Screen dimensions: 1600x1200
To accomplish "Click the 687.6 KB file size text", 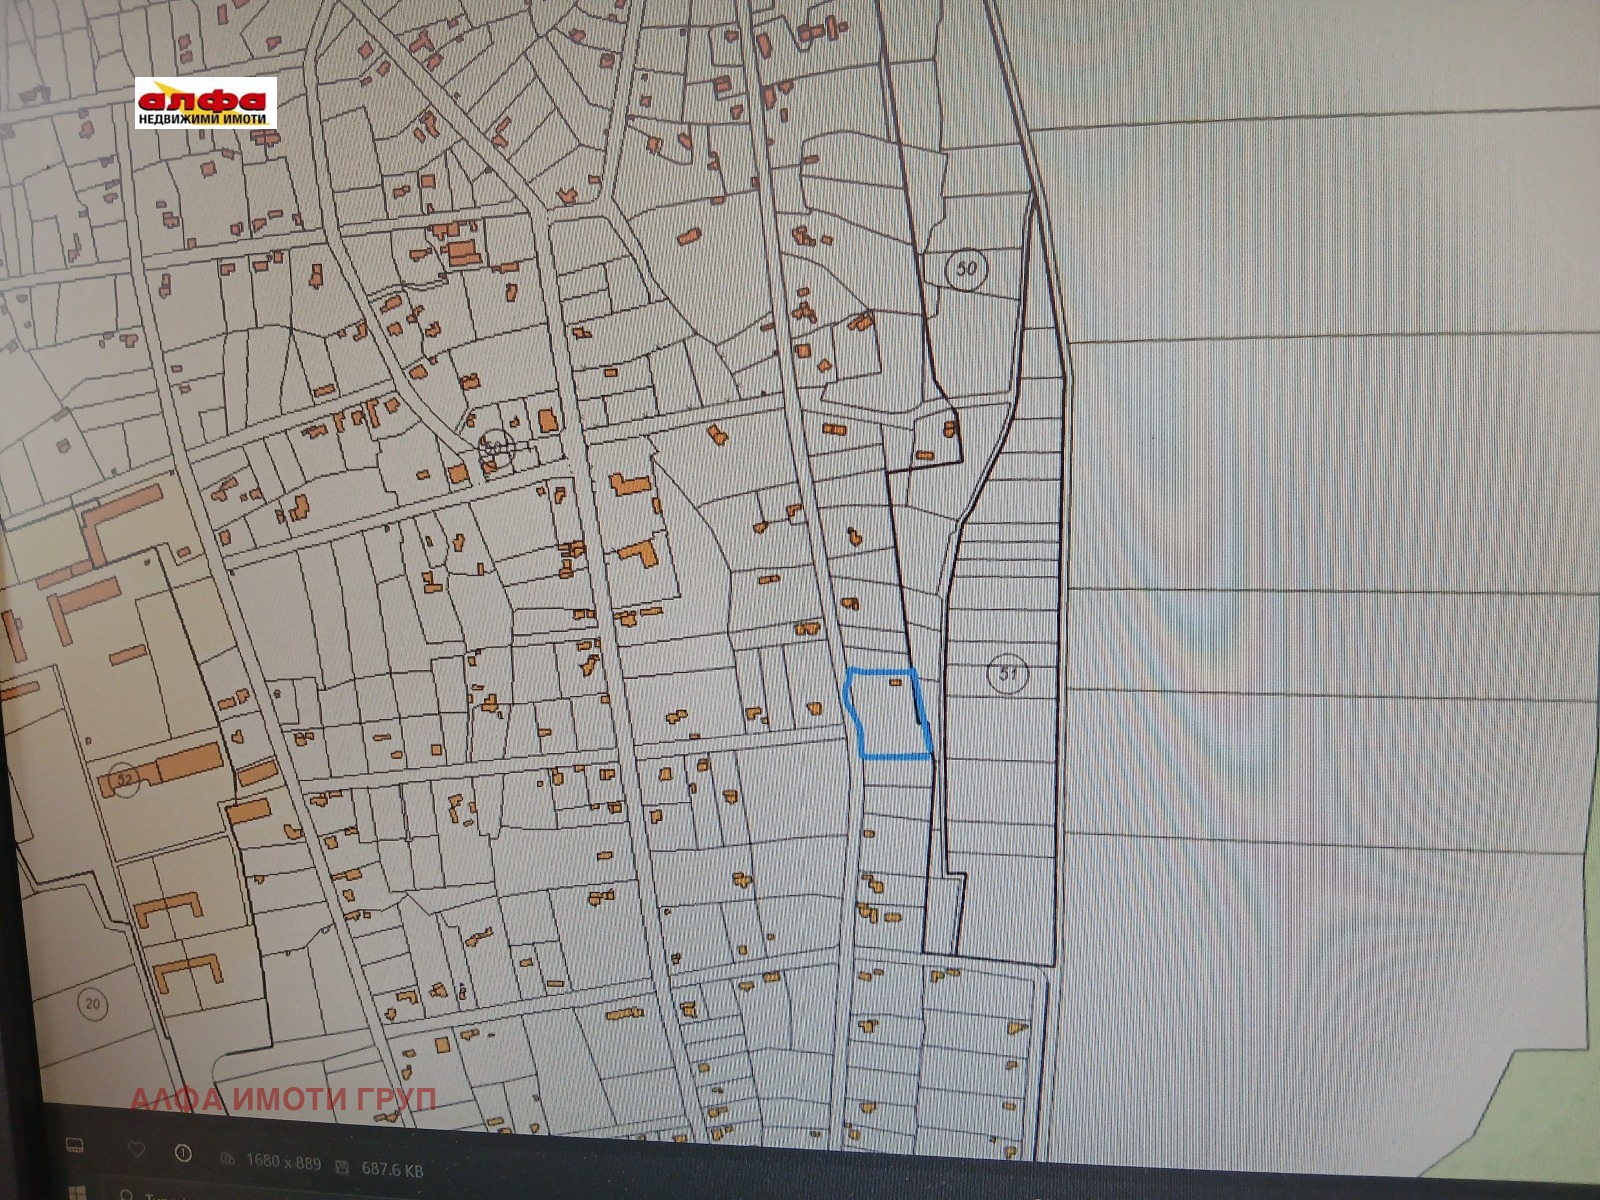I will coord(391,1168).
